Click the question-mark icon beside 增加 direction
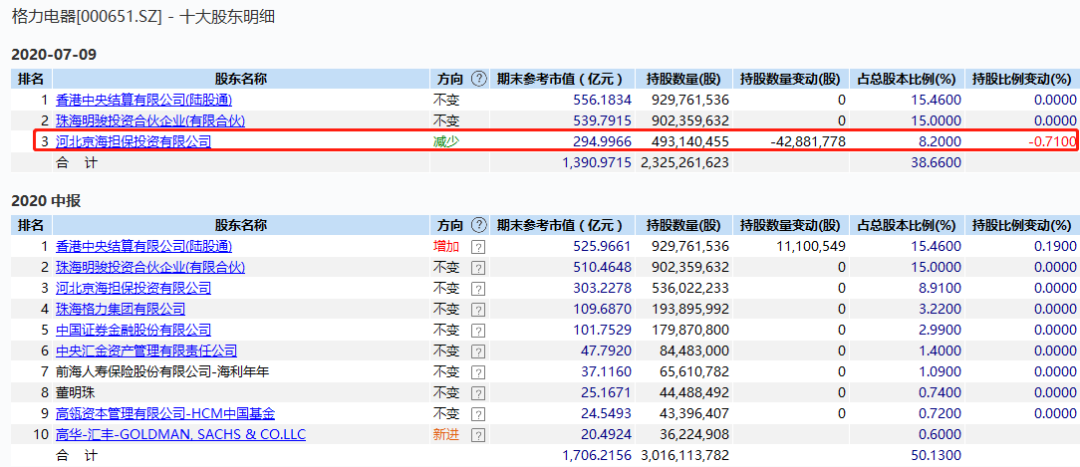The height and width of the screenshot is (467, 1080). (477, 247)
